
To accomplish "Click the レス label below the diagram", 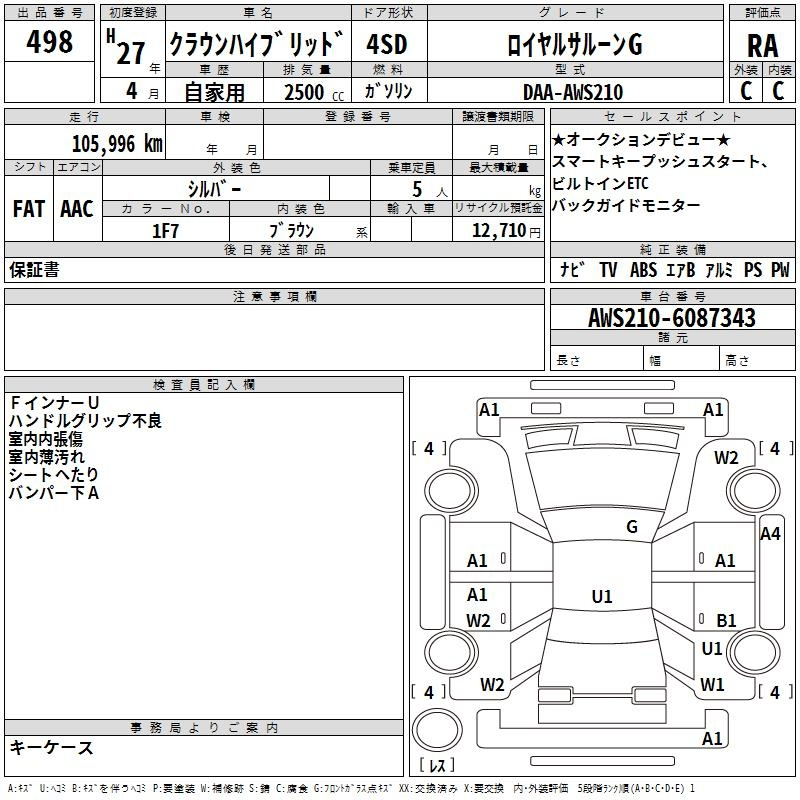I will pos(436,766).
